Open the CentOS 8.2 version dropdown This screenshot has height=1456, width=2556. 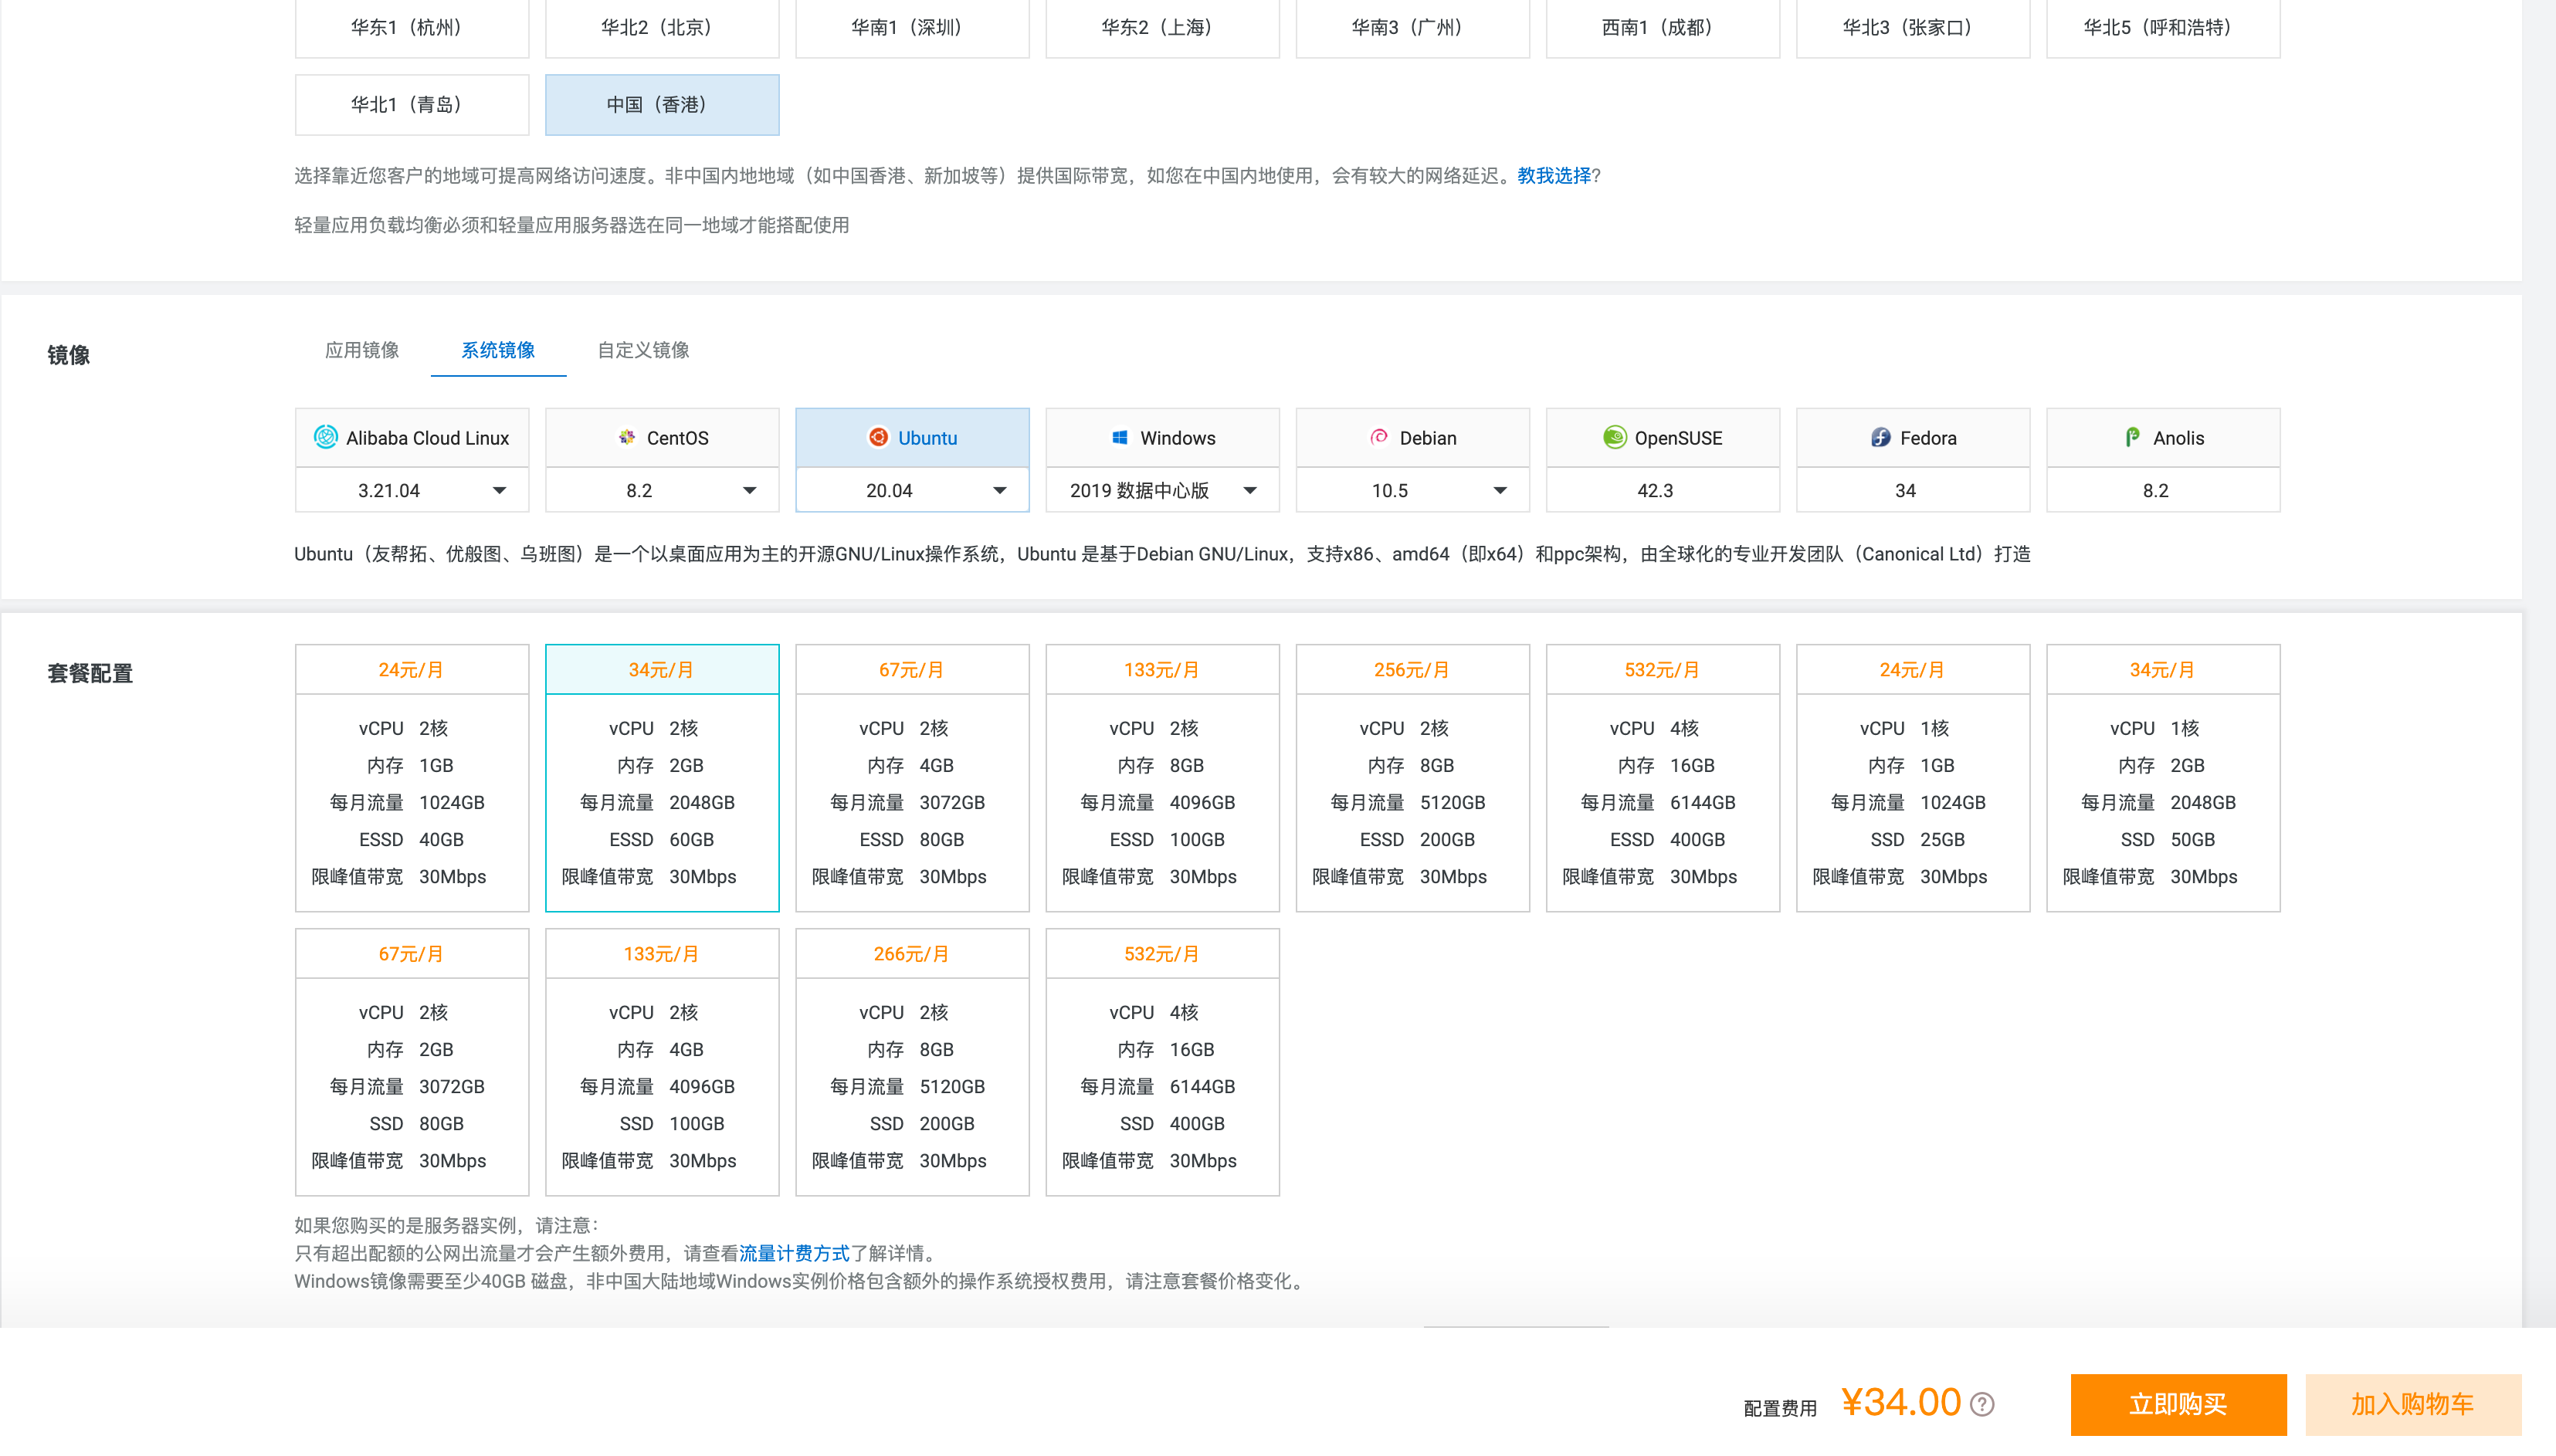[662, 490]
